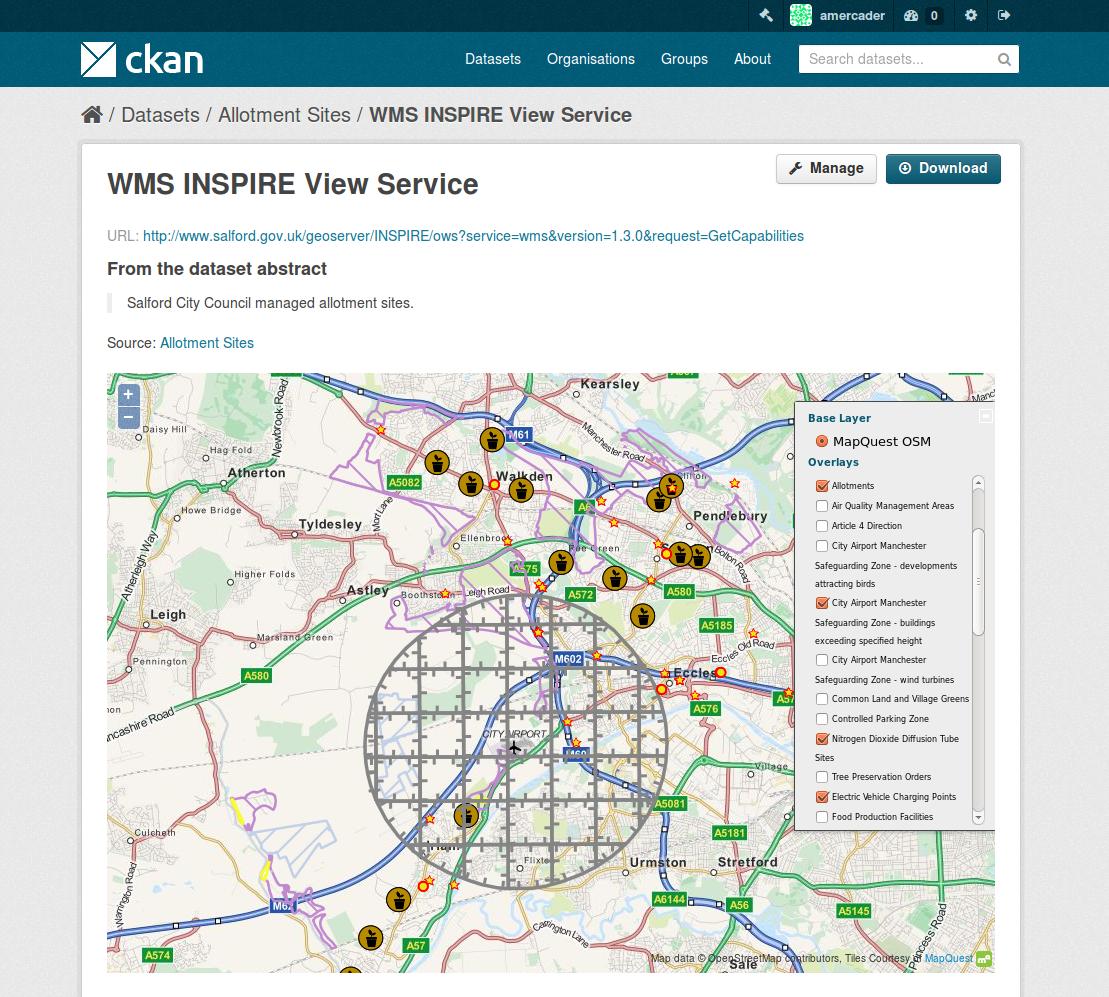Screen dimensions: 1109x997
Task: Go to home via breadcrumb house icon
Action: point(92,115)
